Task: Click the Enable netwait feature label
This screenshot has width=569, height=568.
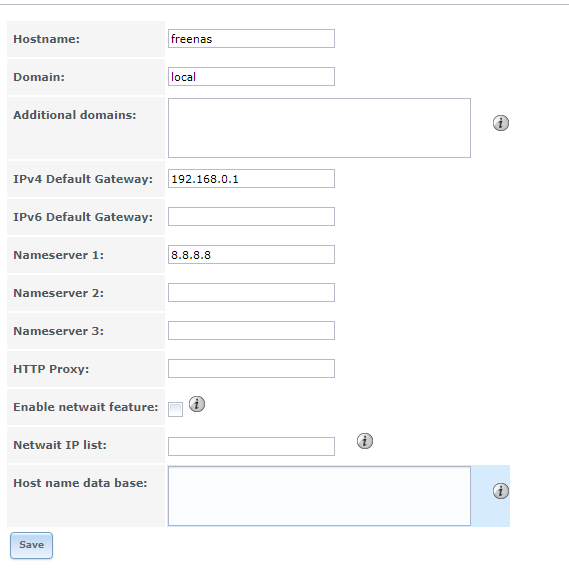Action: pyautogui.click(x=86, y=407)
